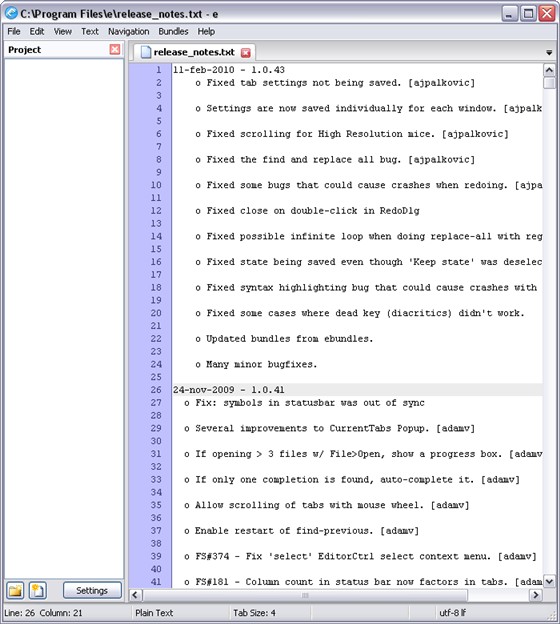
Task: Click the document icon on release_notes.txt tab
Action: 146,52
